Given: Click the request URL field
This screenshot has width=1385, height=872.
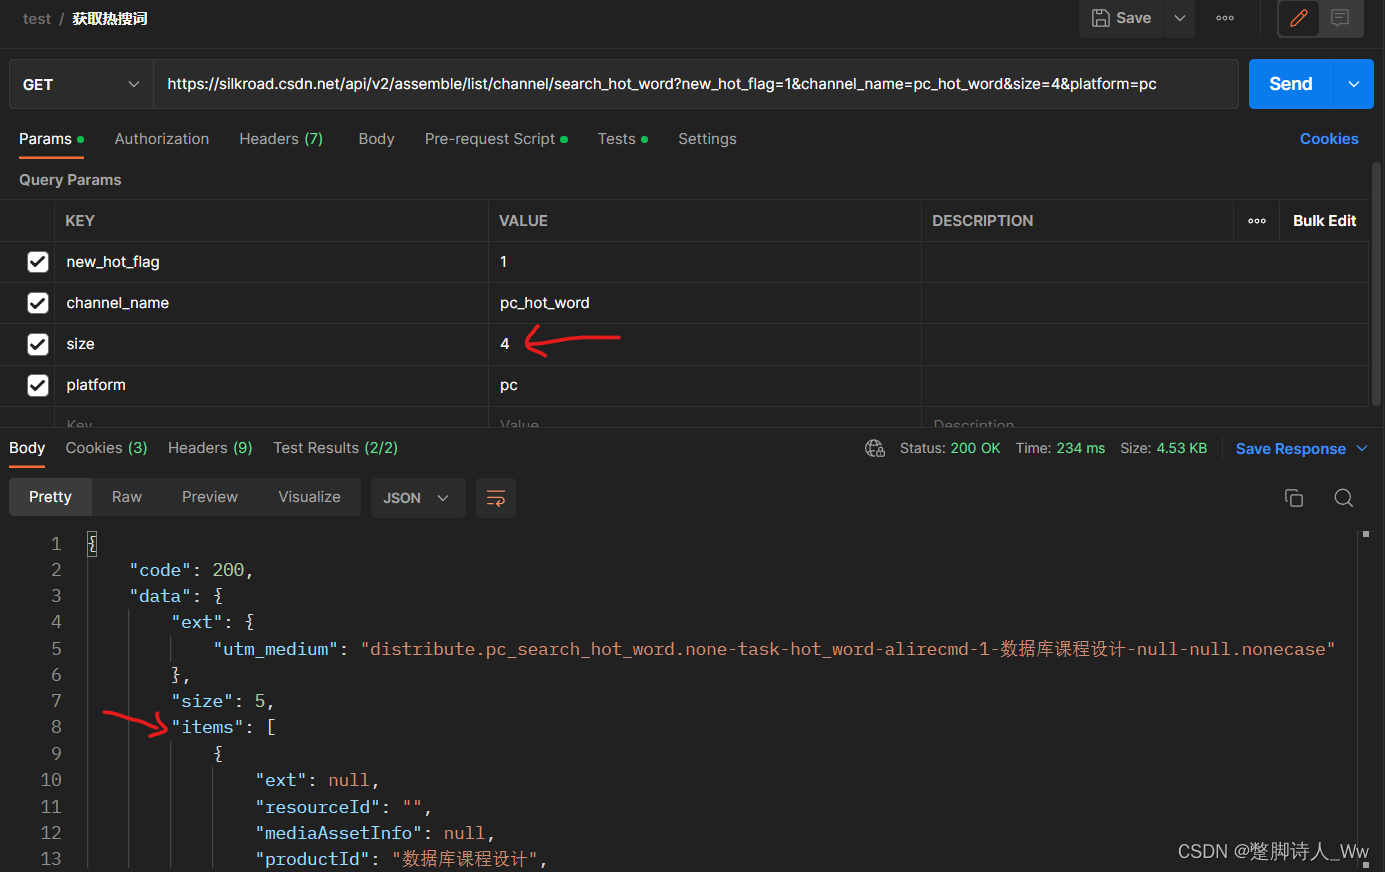Looking at the screenshot, I should tap(695, 84).
